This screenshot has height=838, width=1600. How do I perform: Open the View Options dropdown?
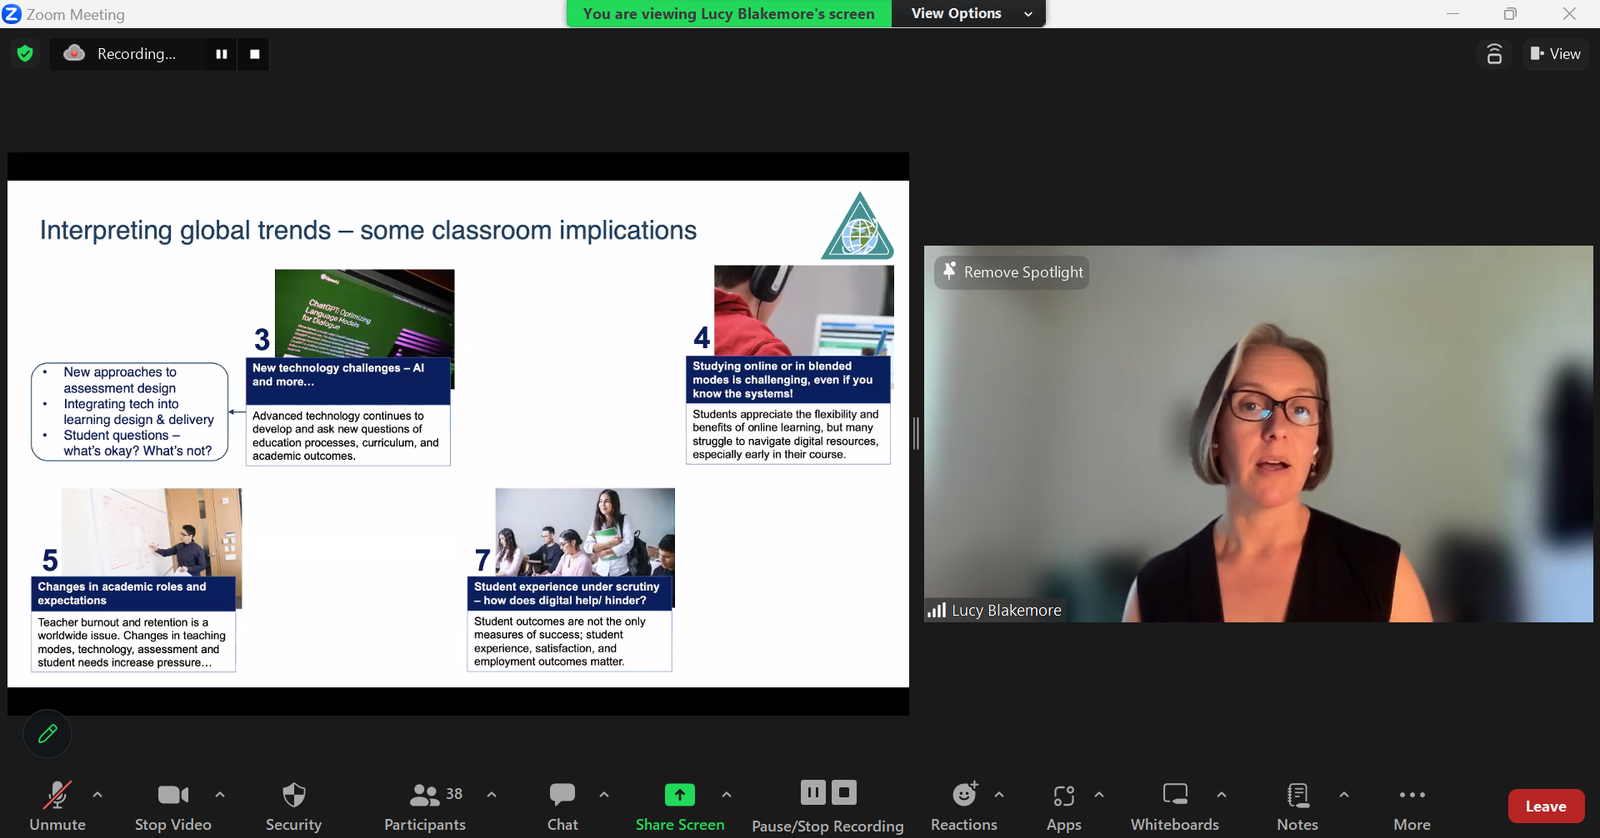click(x=968, y=14)
